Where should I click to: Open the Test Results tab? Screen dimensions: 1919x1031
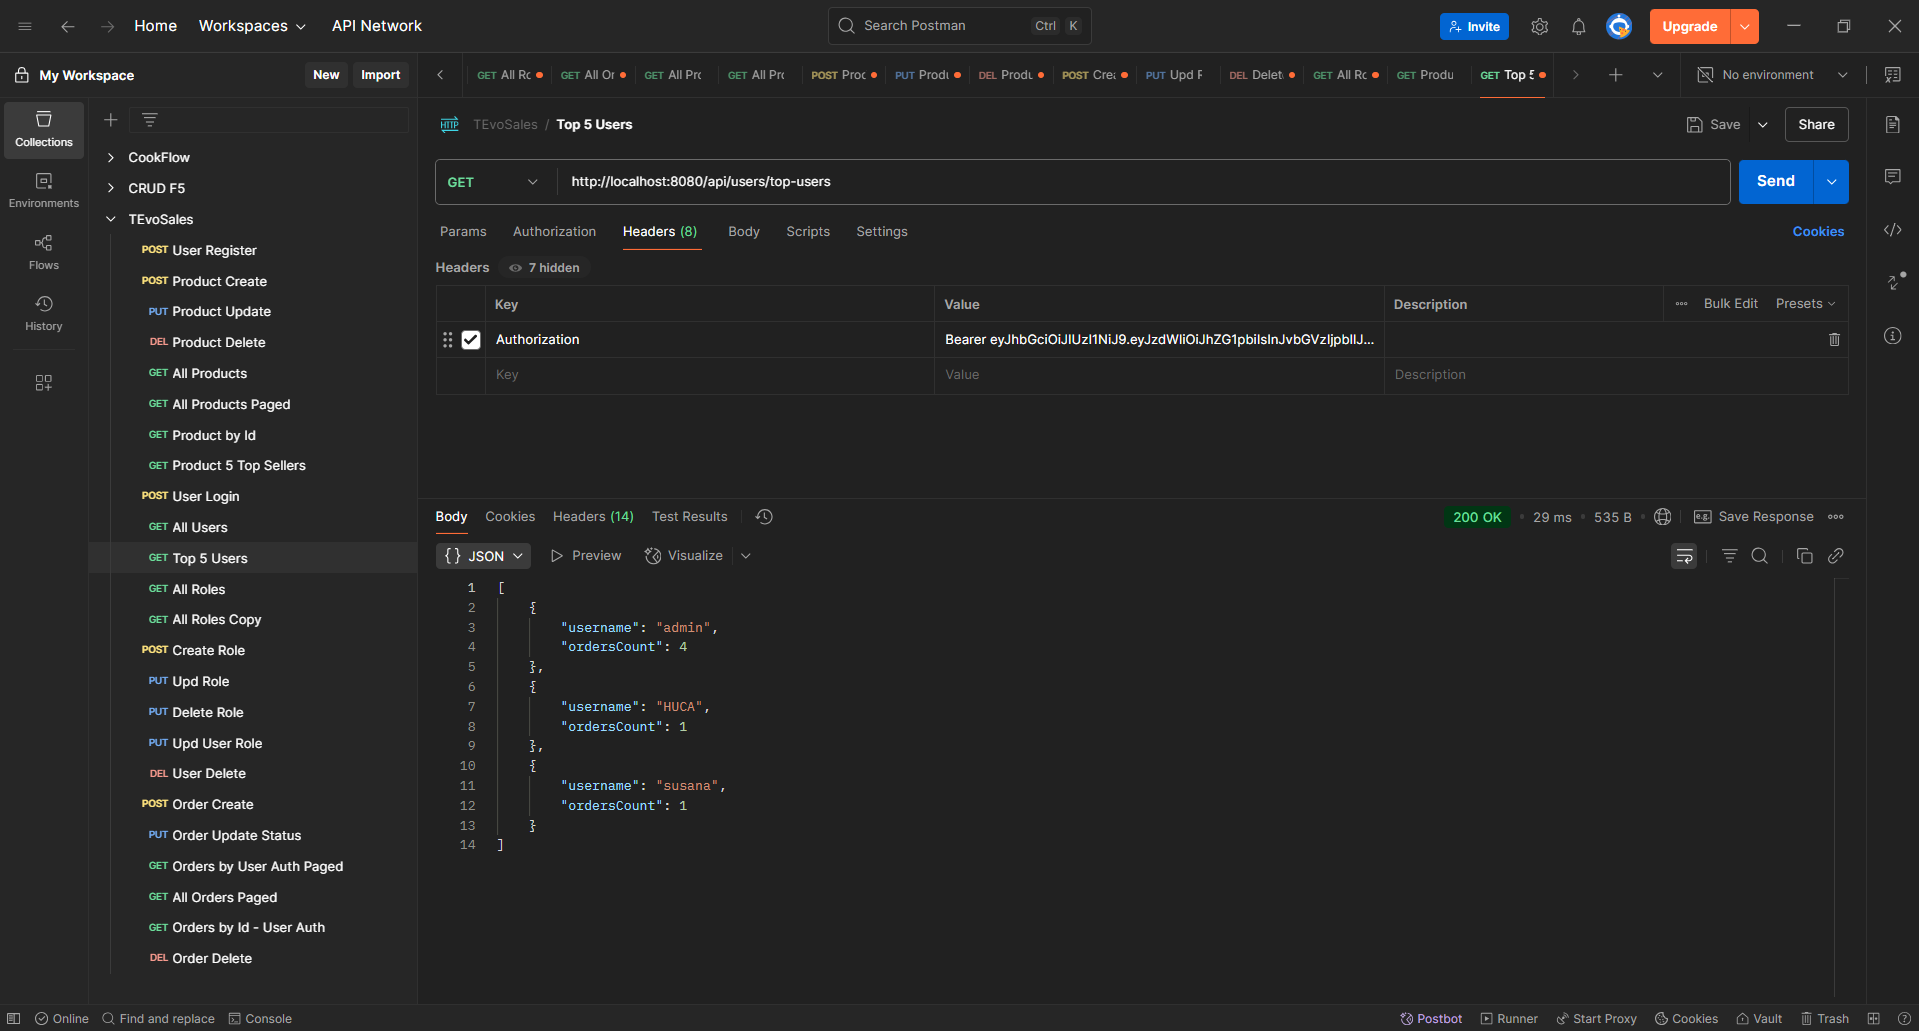pyautogui.click(x=690, y=517)
